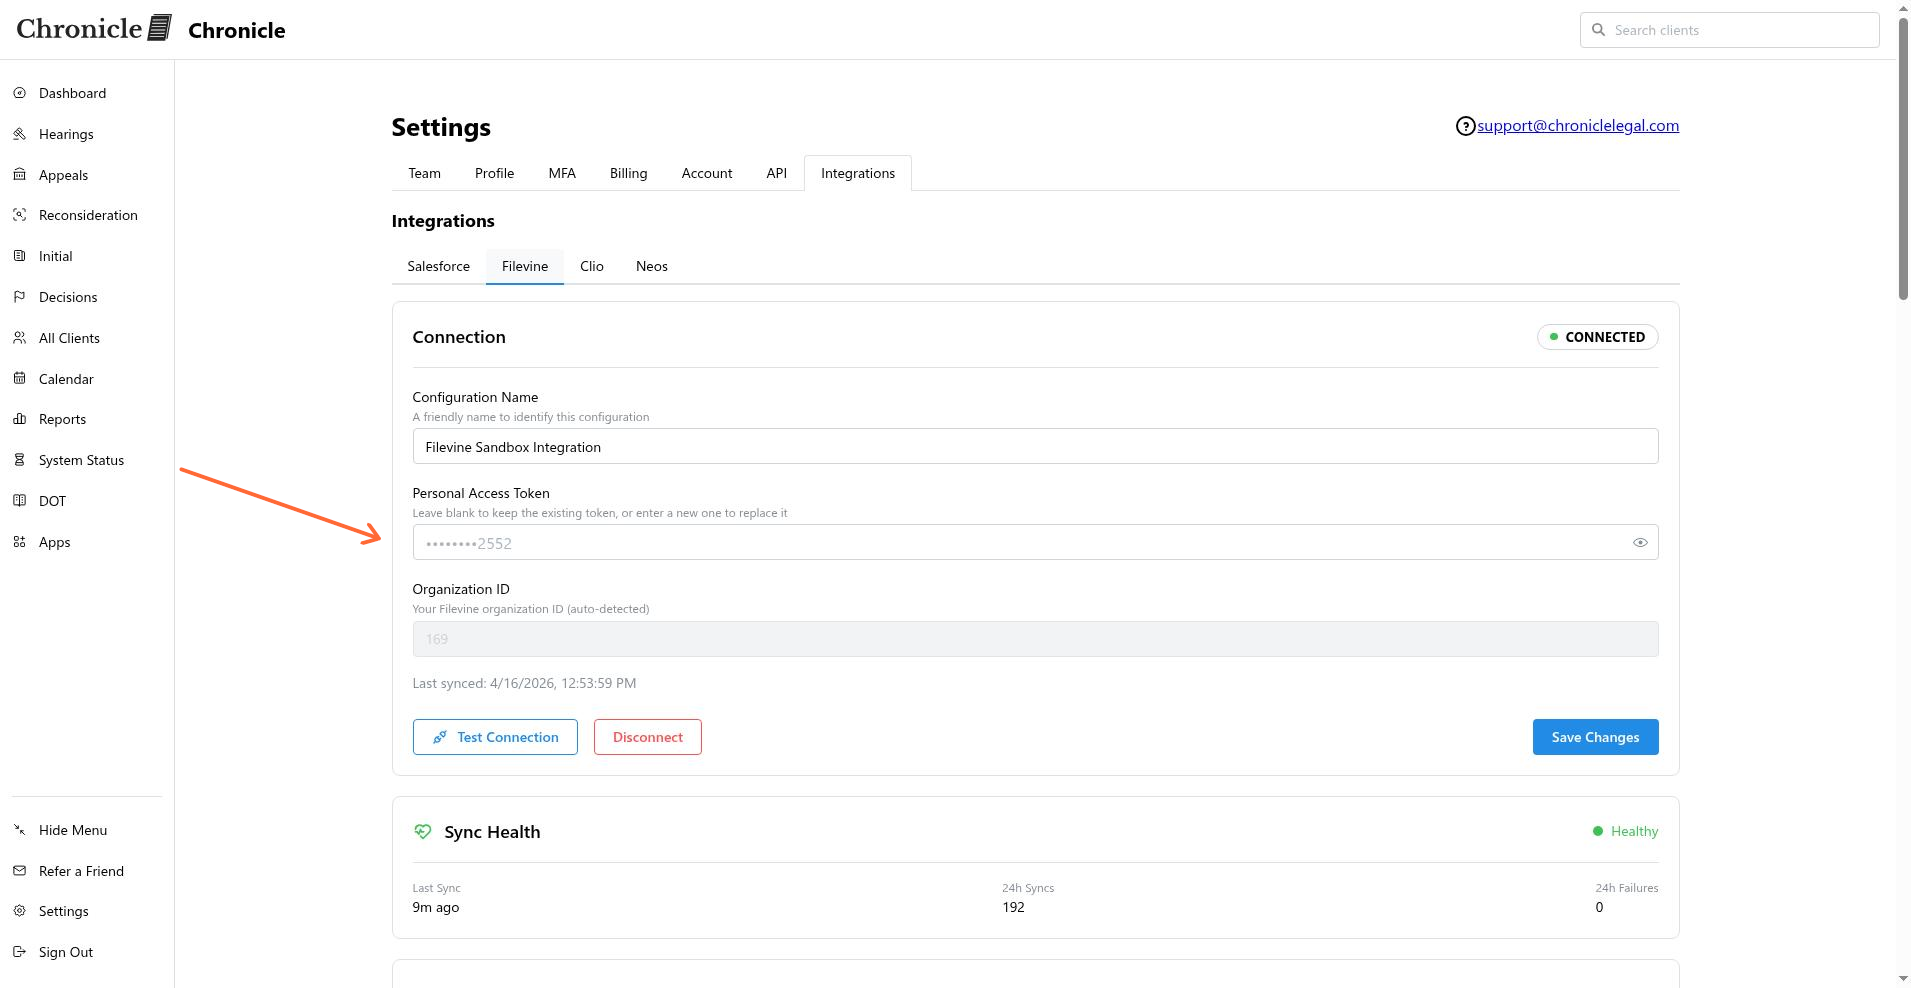Click Sign Out in the sidebar

pyautogui.click(x=66, y=952)
